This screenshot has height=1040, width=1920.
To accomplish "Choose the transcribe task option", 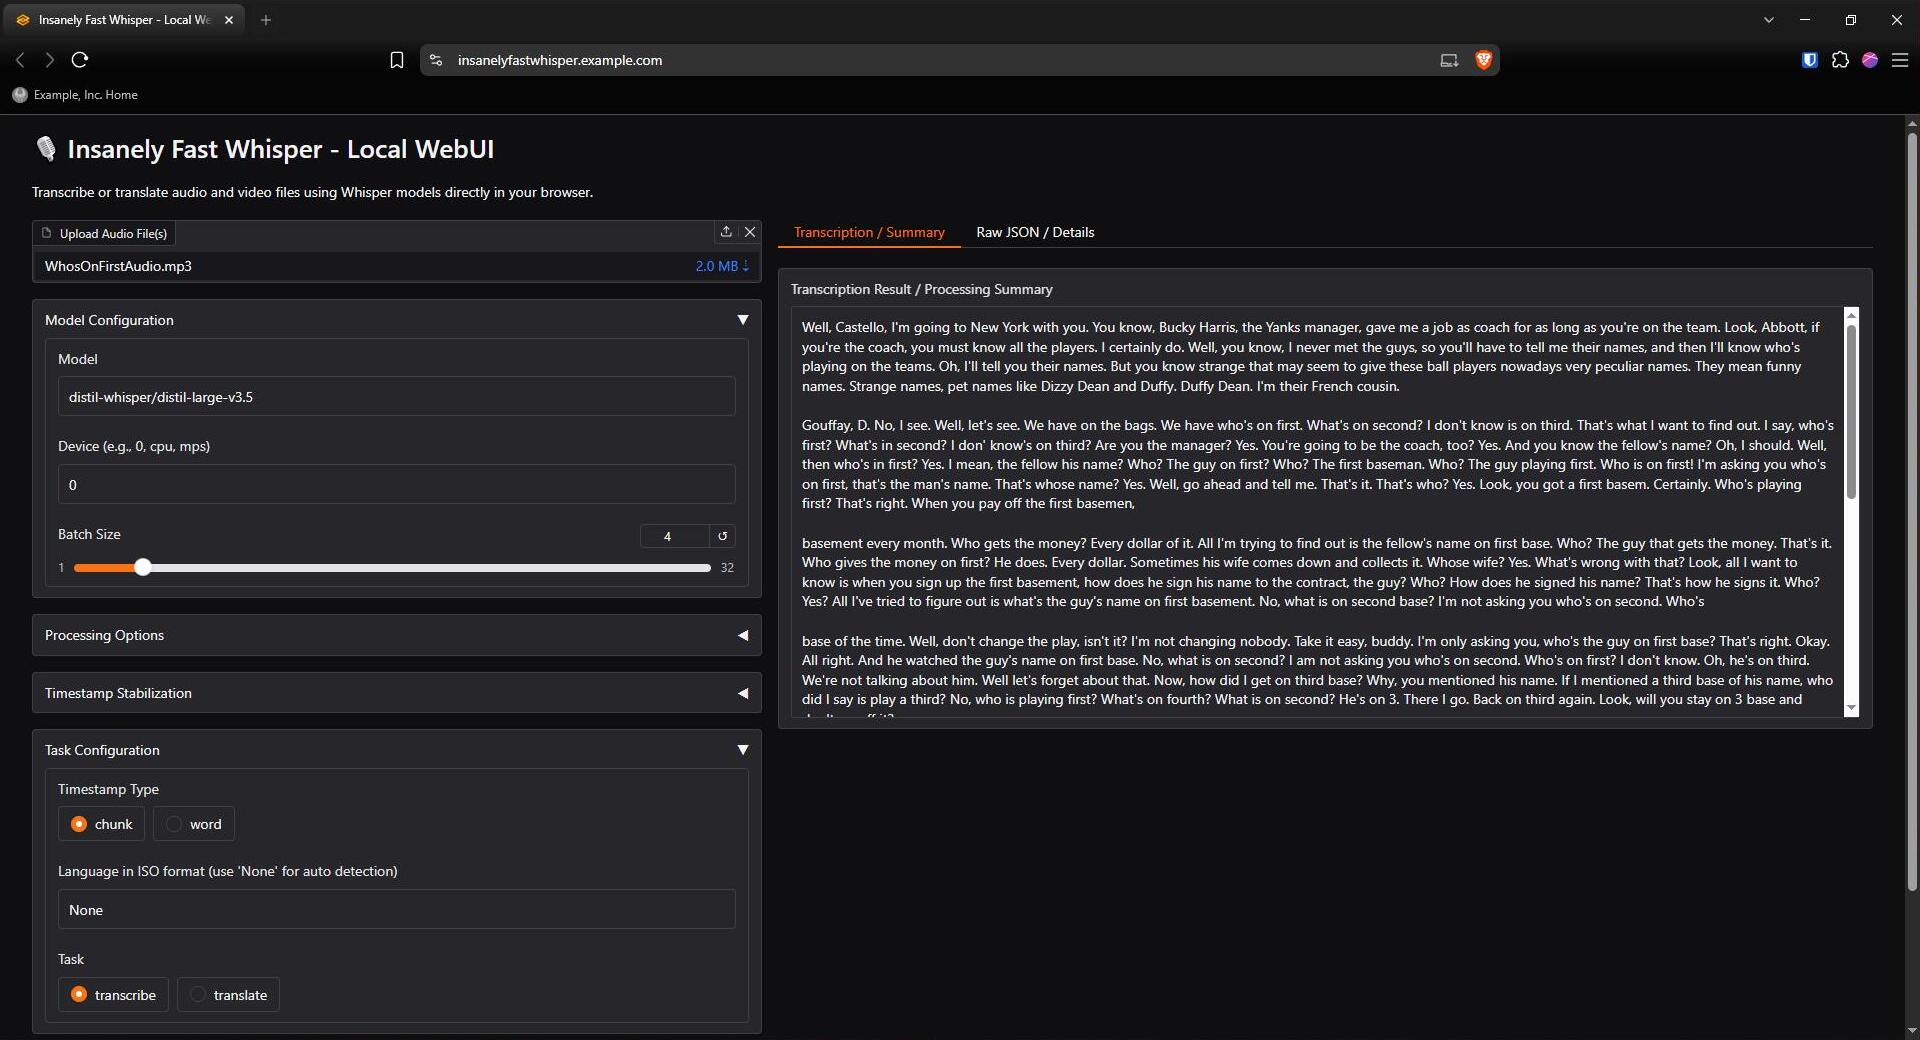I will click(113, 995).
